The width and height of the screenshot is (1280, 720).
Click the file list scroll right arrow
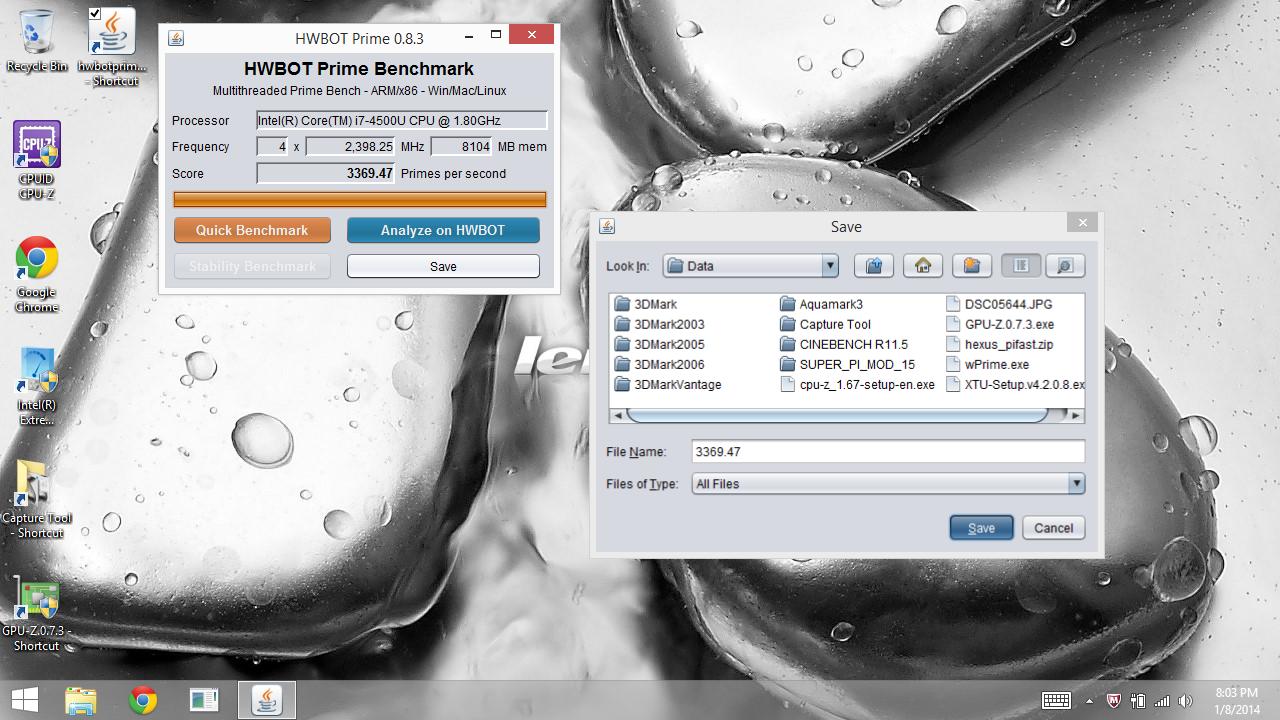[x=1076, y=415]
